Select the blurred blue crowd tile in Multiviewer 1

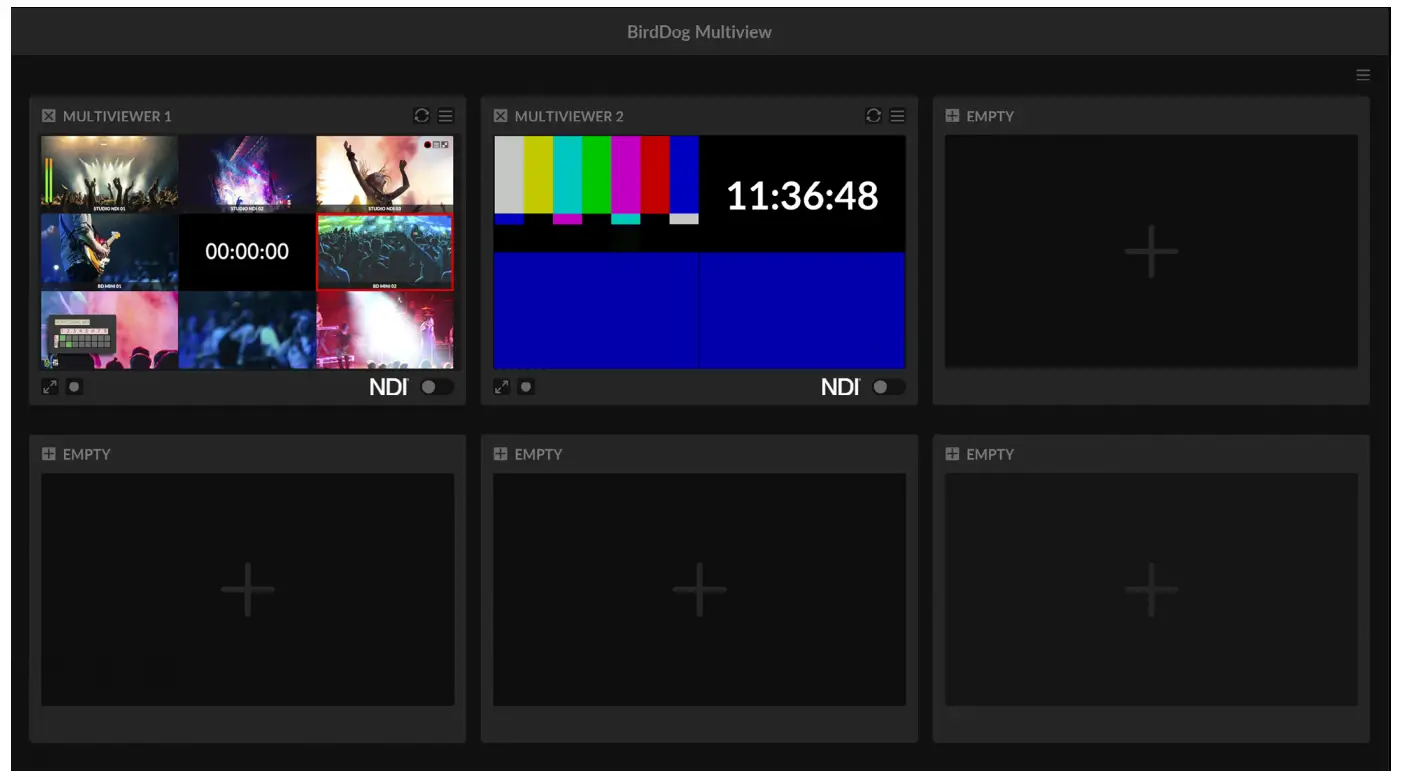[x=247, y=330]
